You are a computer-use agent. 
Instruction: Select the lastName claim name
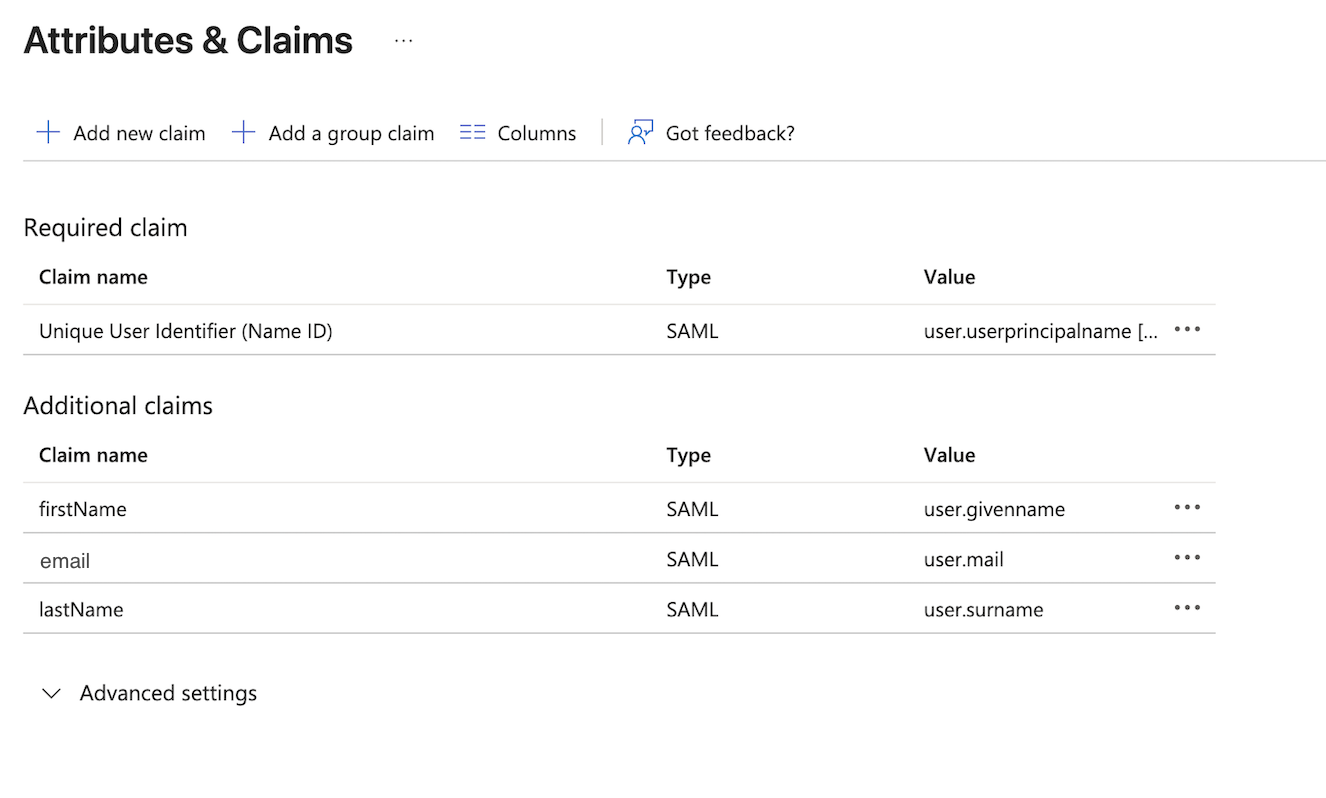[81, 609]
